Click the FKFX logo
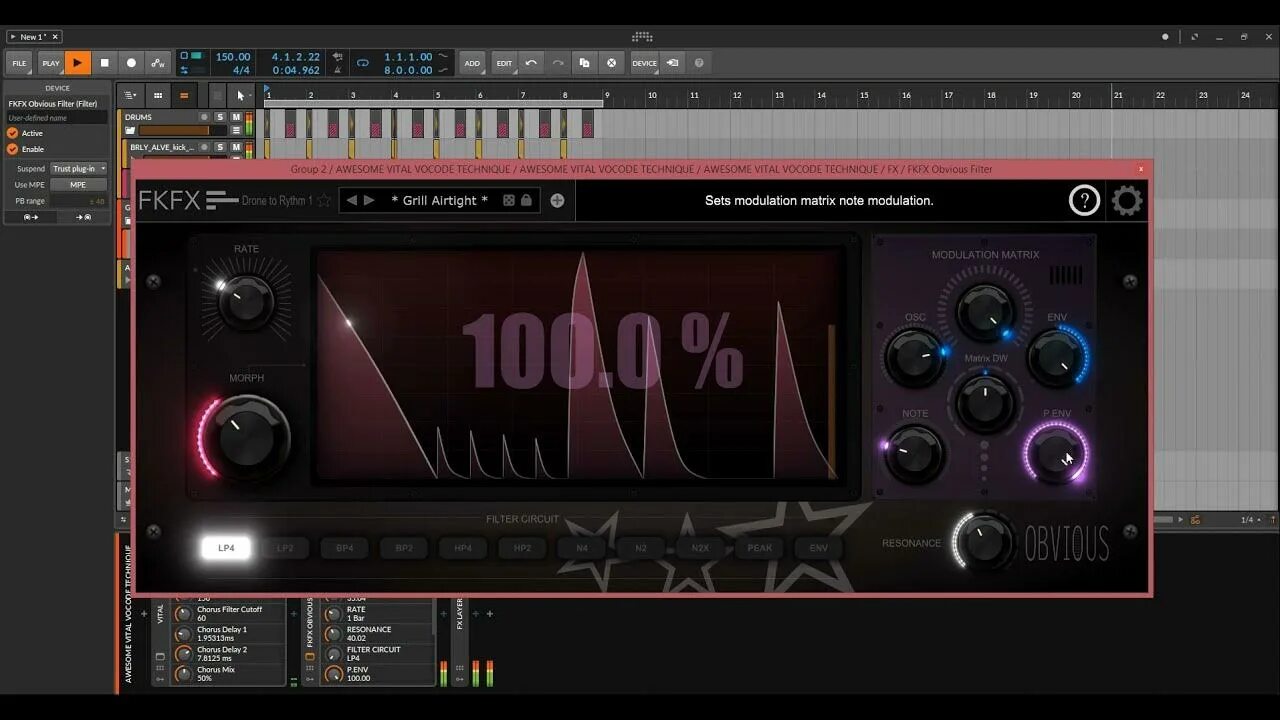The image size is (1280, 720). pyautogui.click(x=188, y=200)
